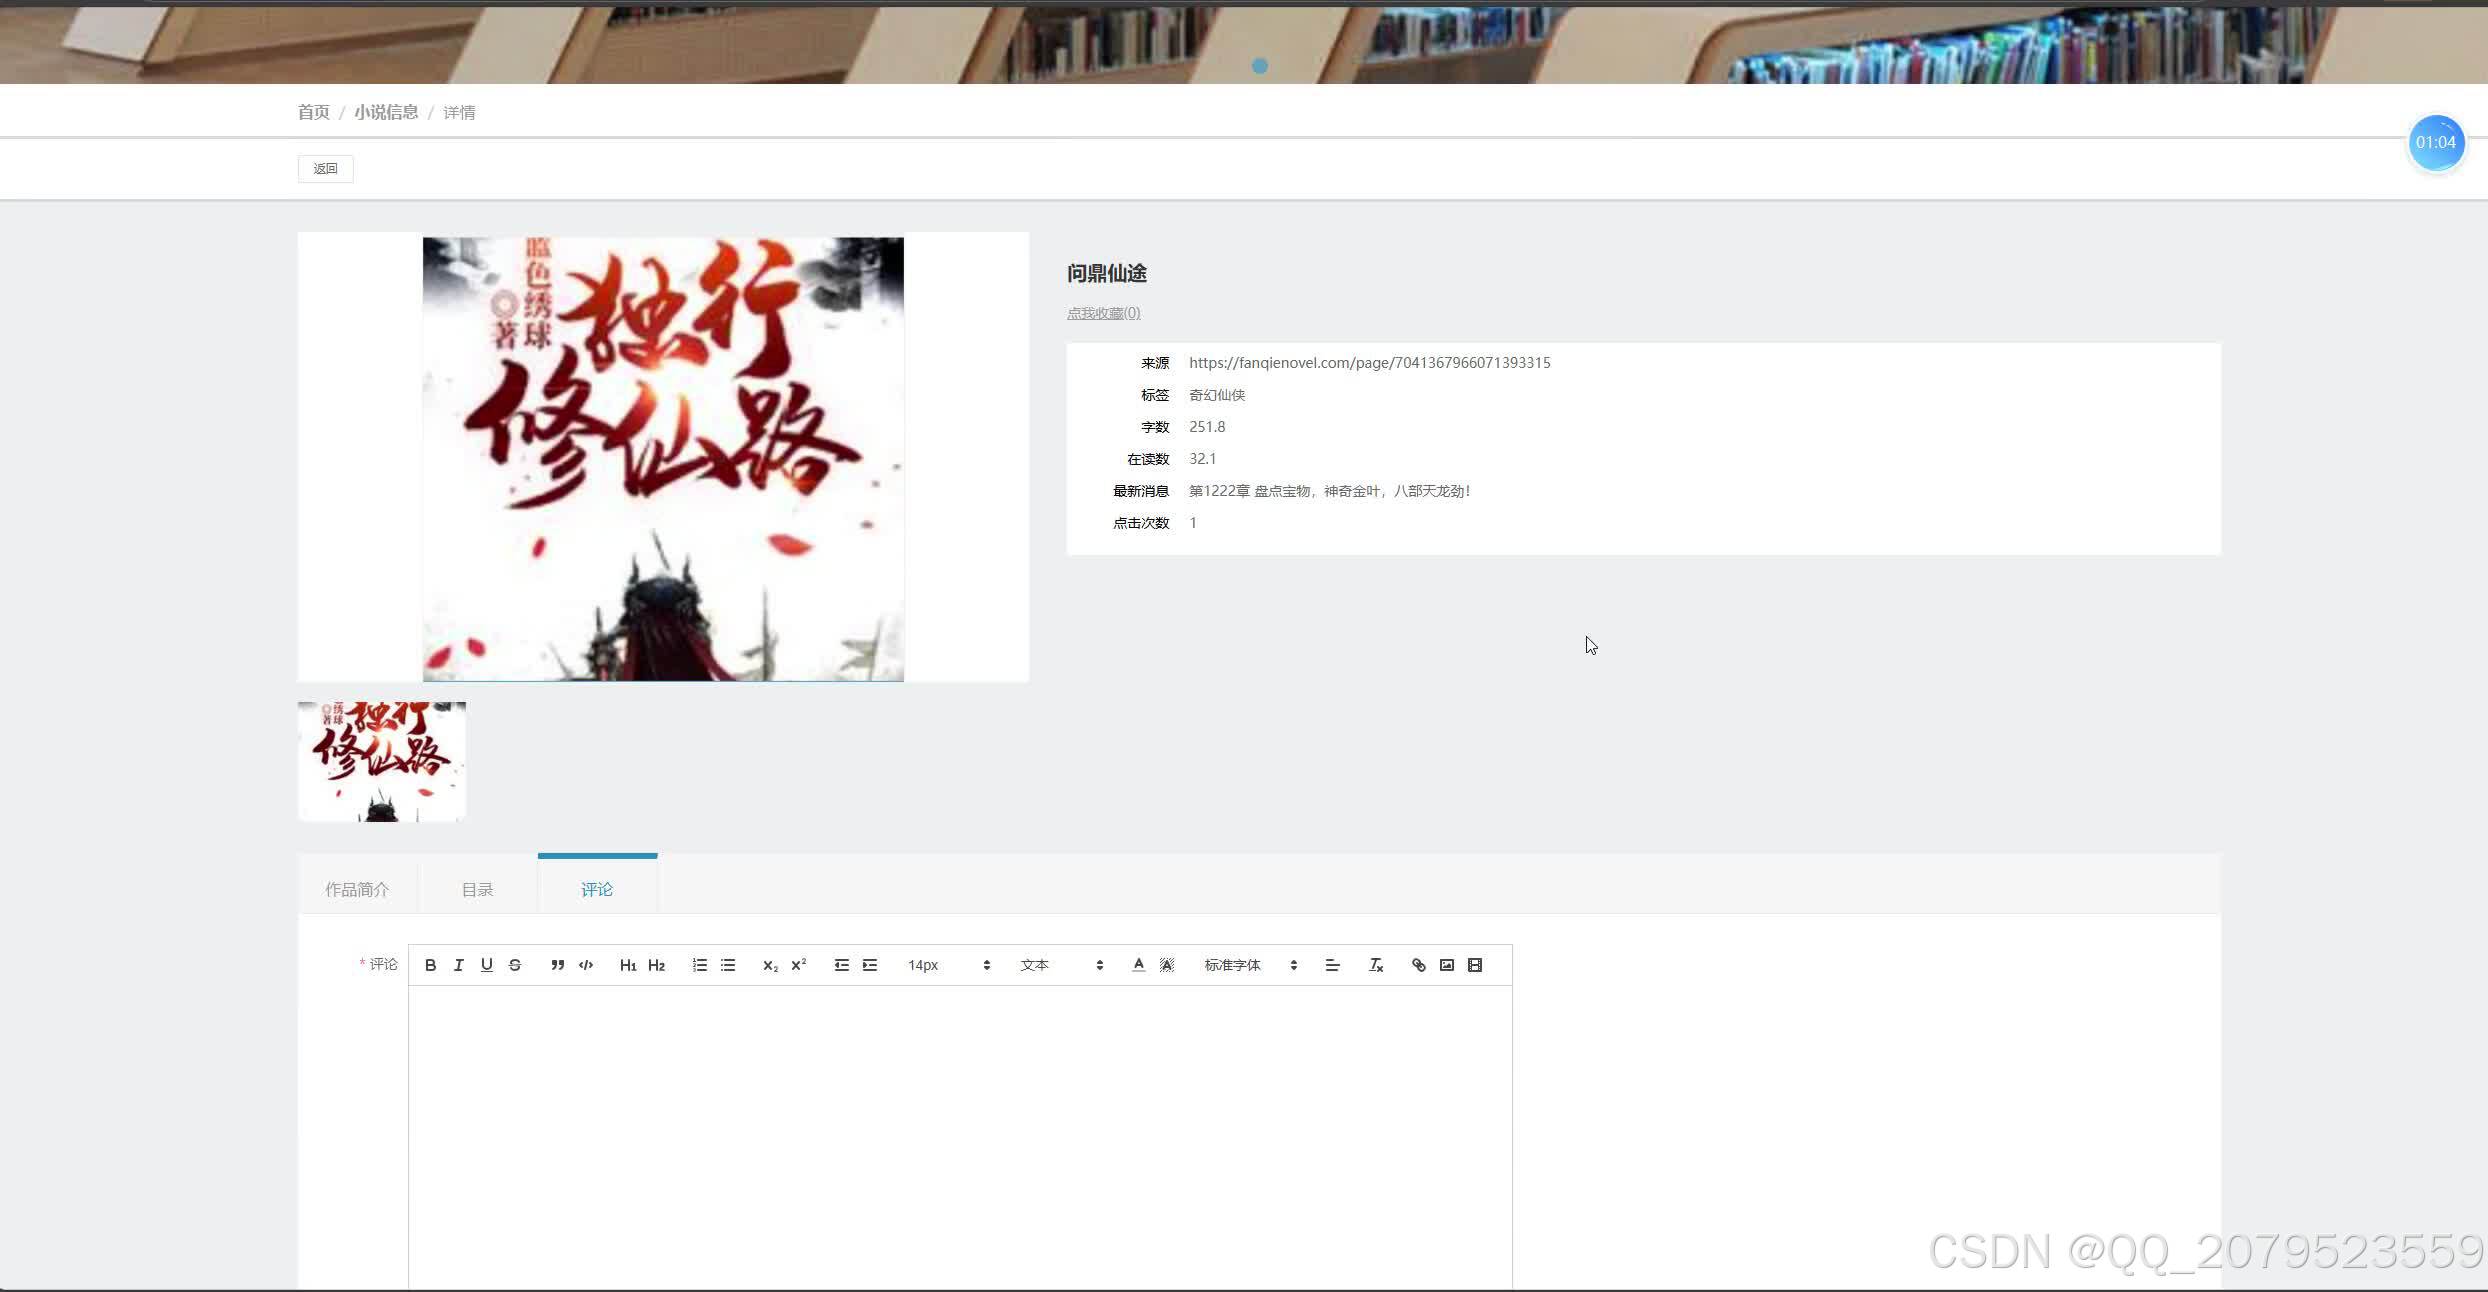Select the small cover thumbnail image
2488x1292 pixels.
pyautogui.click(x=382, y=762)
